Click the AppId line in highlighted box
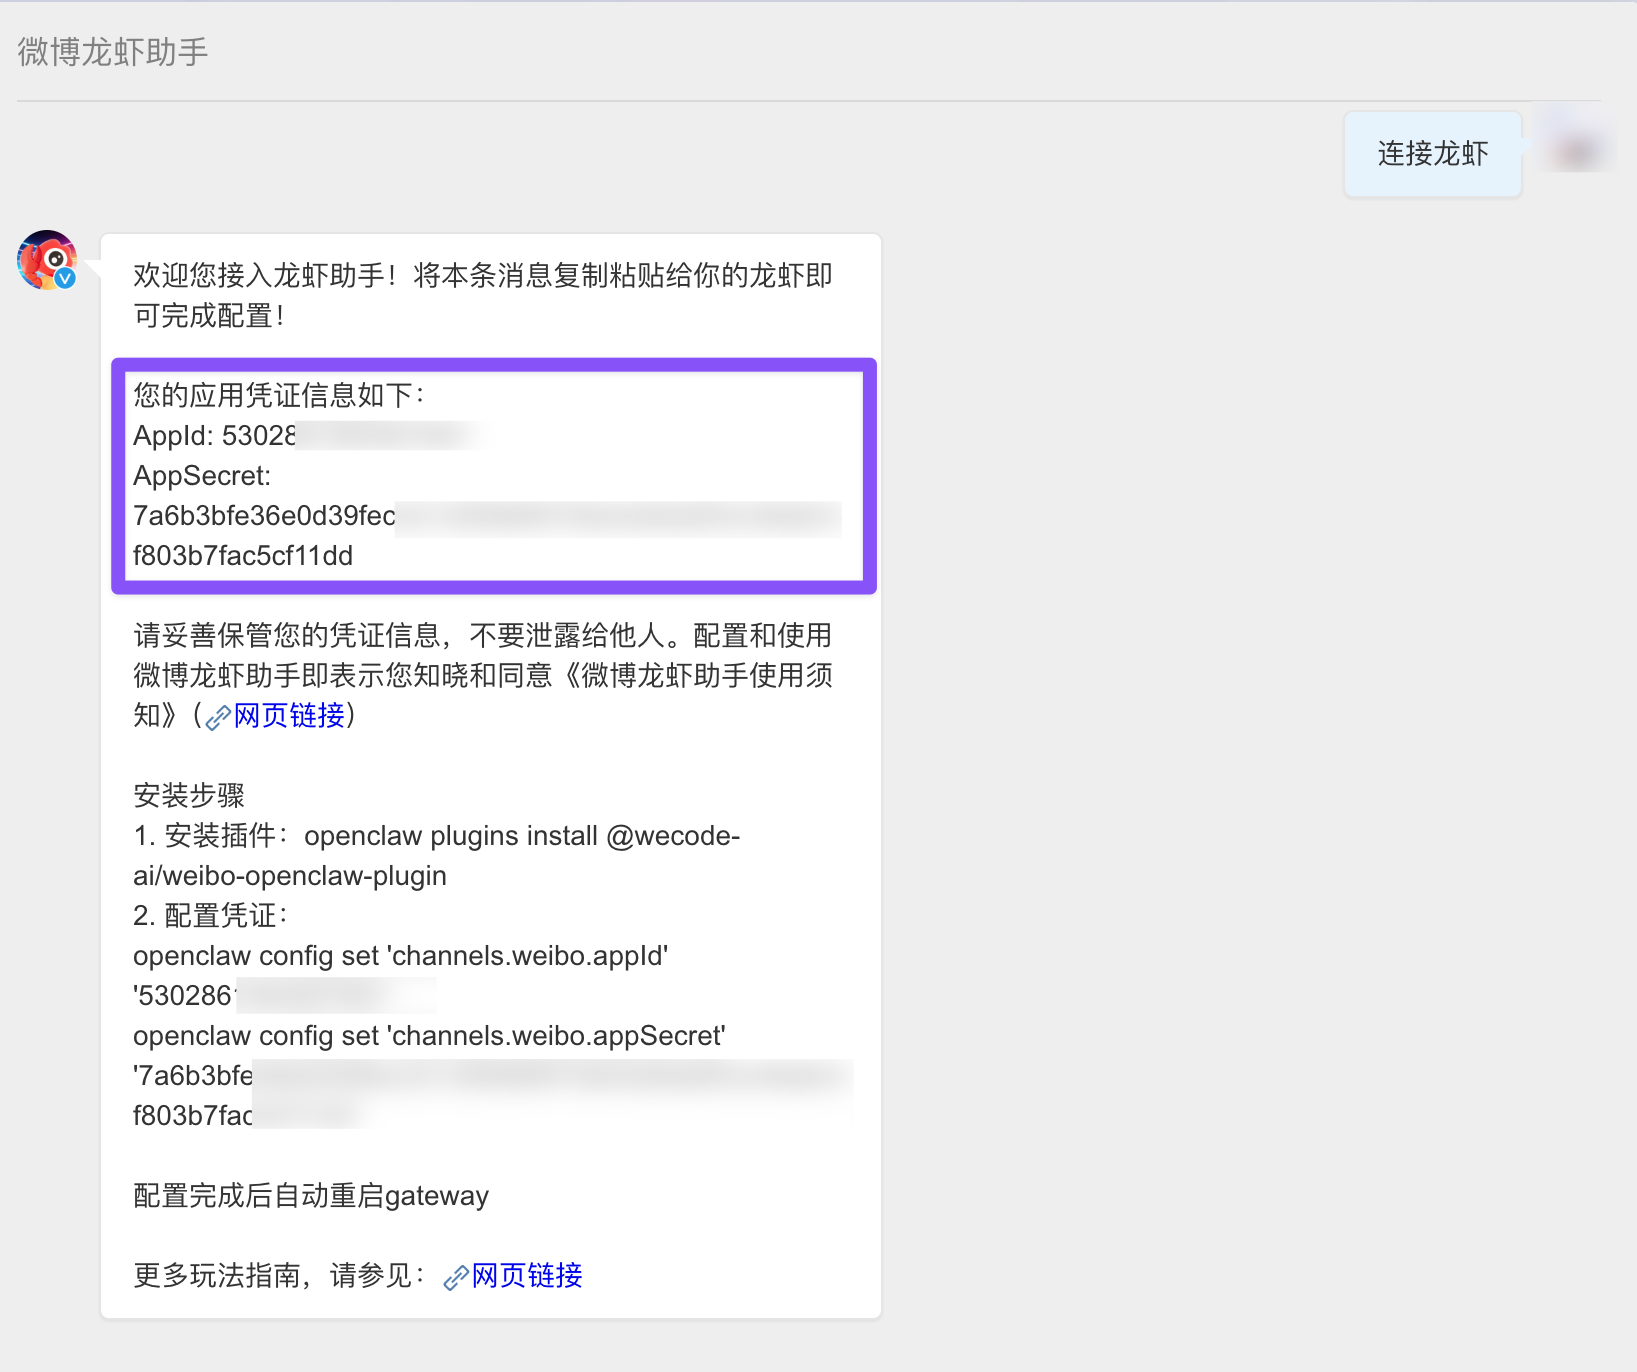The image size is (1637, 1372). [307, 435]
